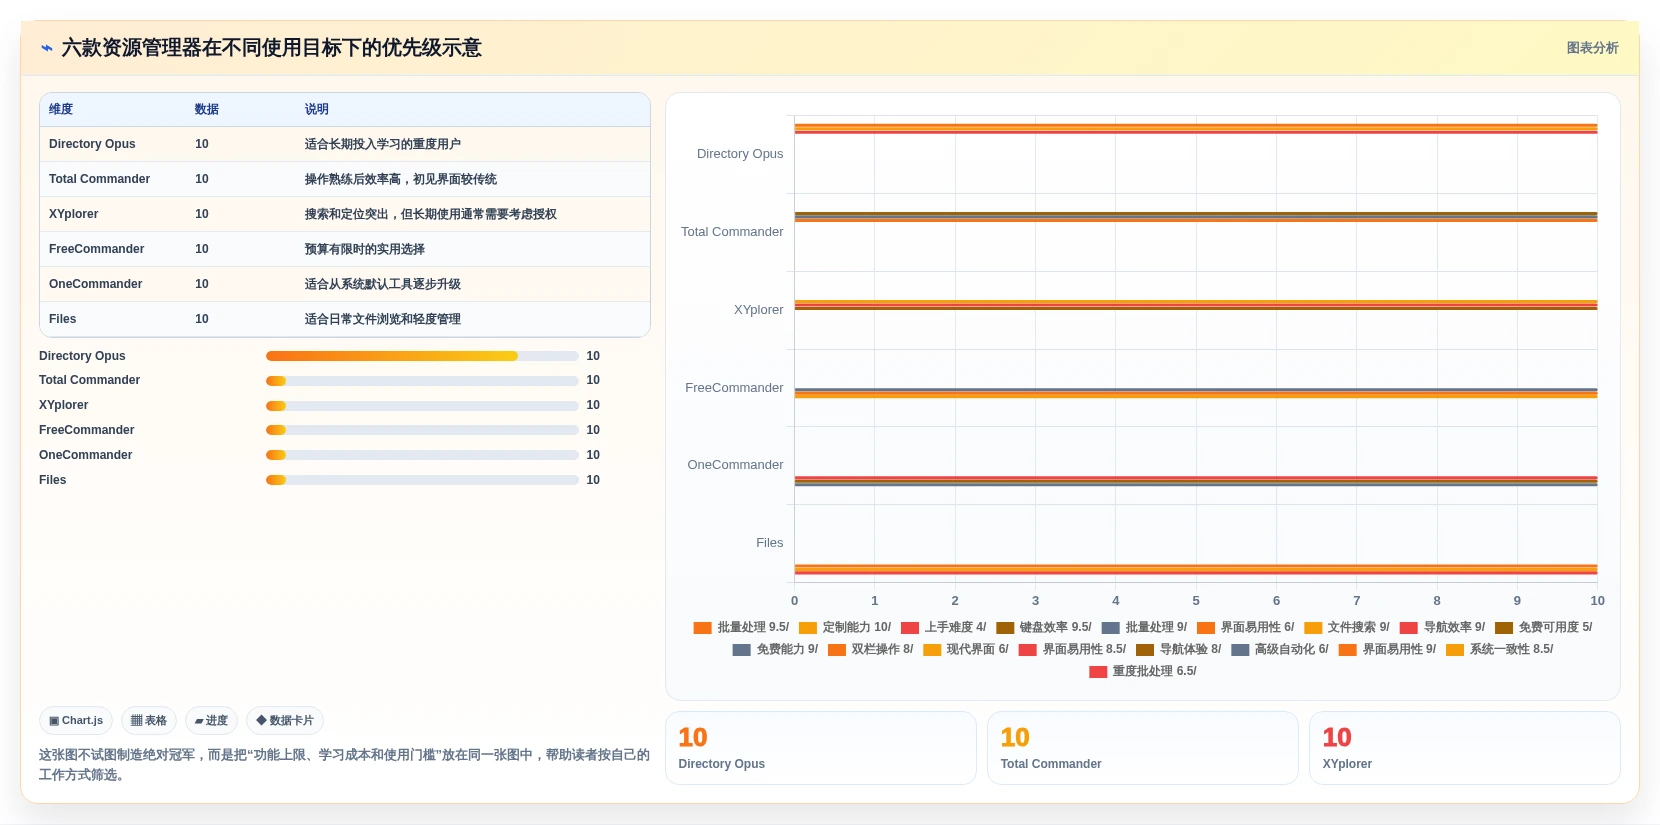This screenshot has height=825, width=1660.
Task: Click the Directory Opus chart bar group
Action: coord(1196,128)
